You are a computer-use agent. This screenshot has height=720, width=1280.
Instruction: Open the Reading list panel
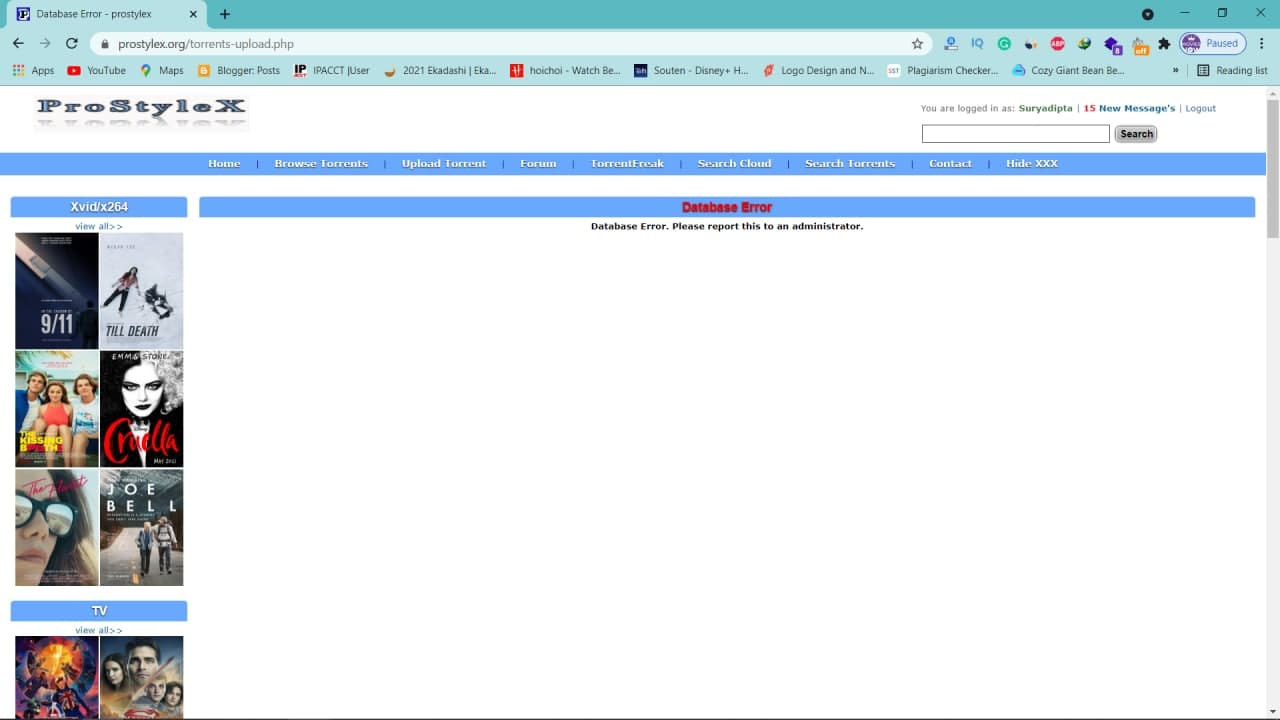(x=1232, y=71)
